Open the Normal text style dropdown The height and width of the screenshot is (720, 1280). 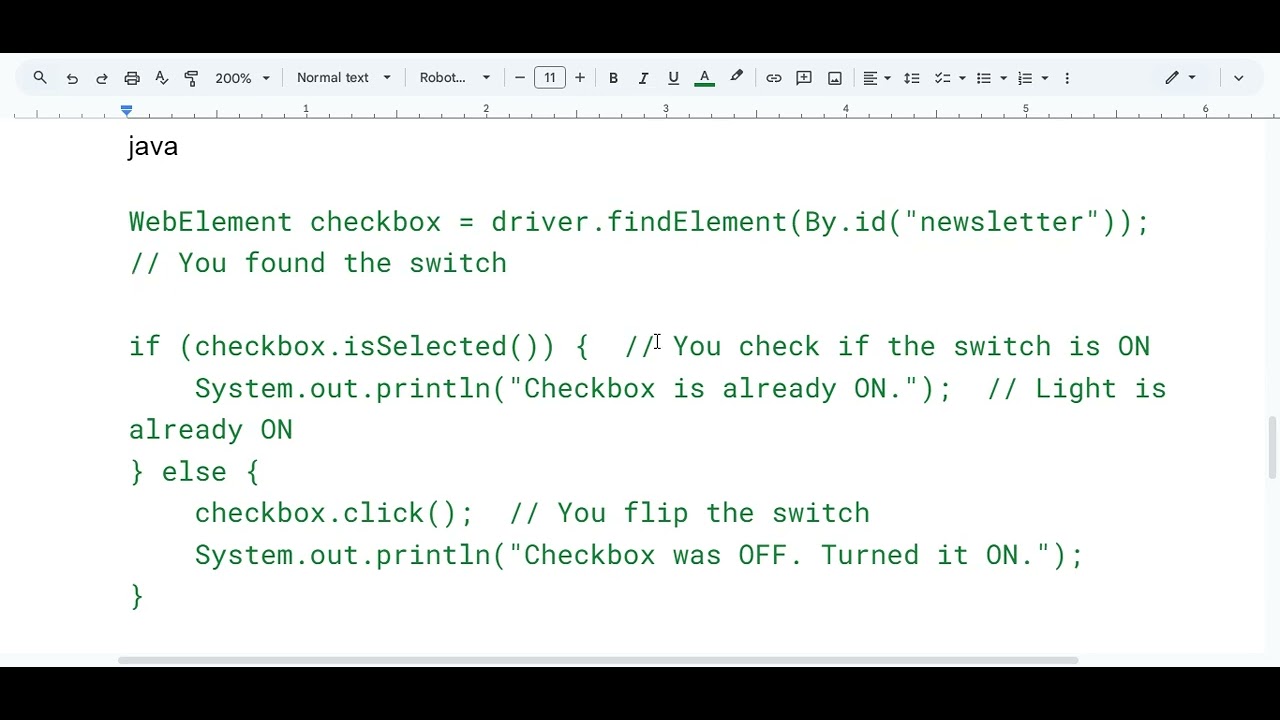click(343, 78)
